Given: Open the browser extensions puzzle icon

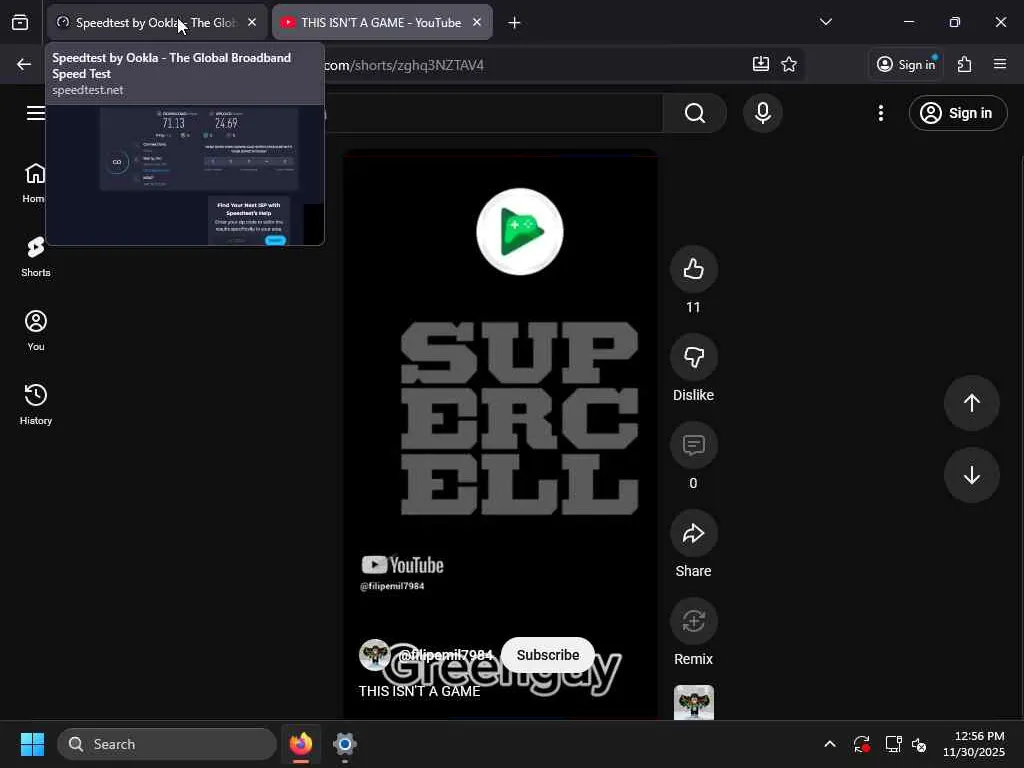Looking at the screenshot, I should (965, 64).
